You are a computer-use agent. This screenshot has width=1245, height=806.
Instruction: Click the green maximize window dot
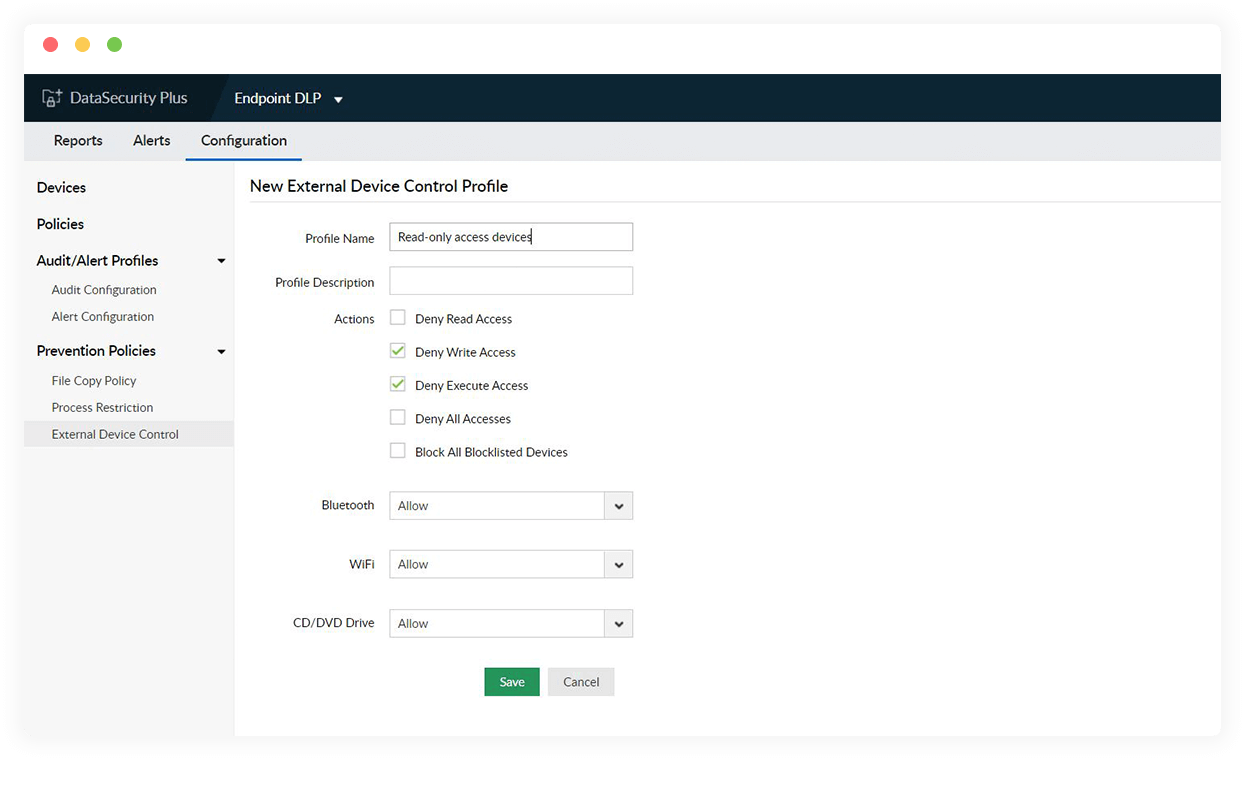click(x=114, y=44)
